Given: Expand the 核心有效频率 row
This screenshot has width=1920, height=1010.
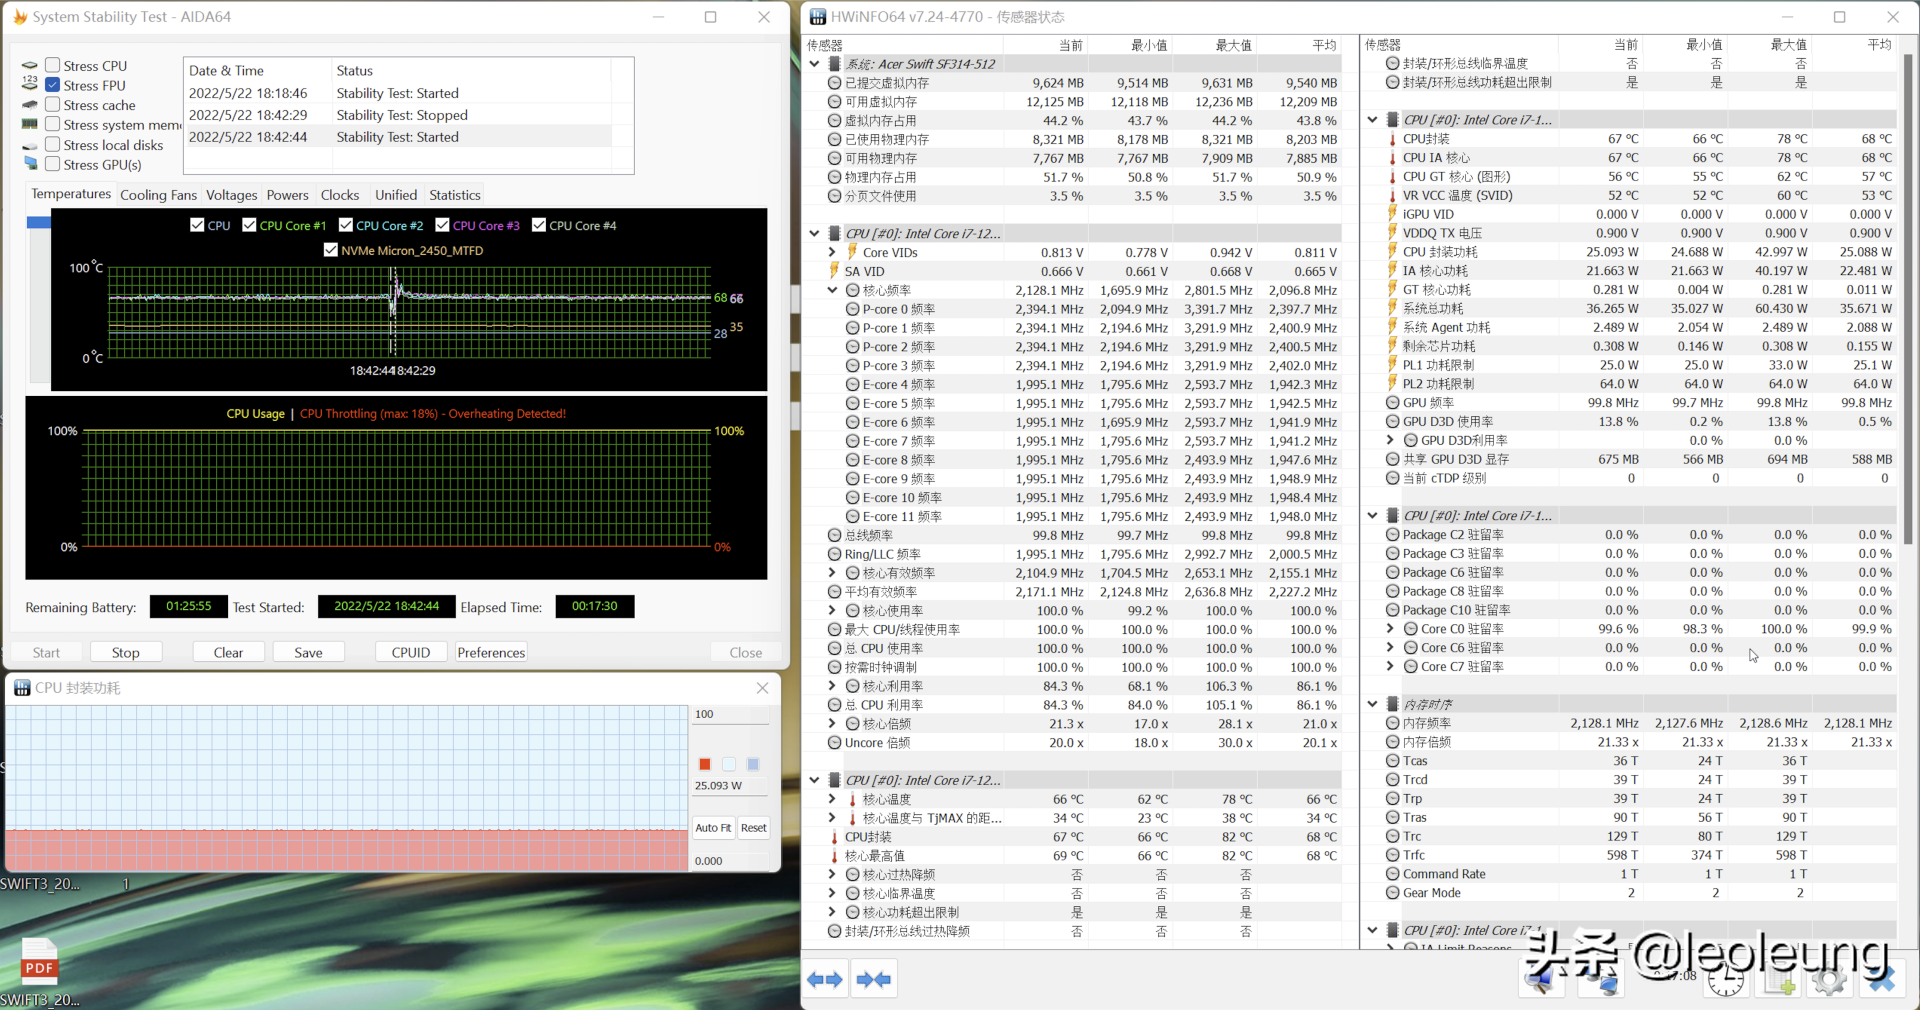Looking at the screenshot, I should 832,573.
